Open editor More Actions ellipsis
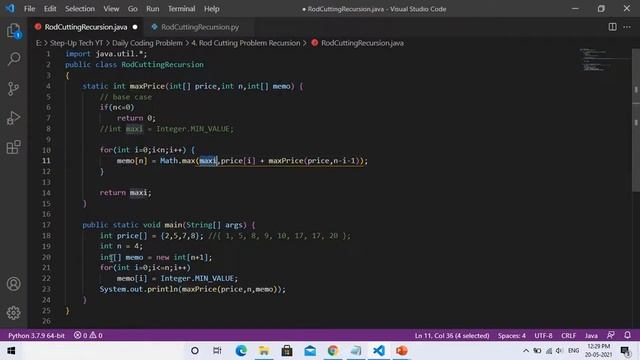 pos(627,27)
